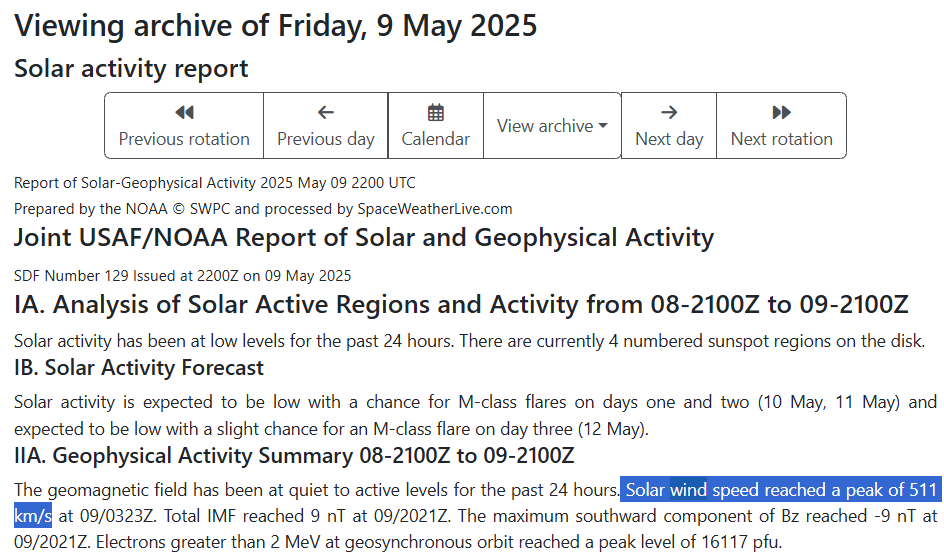
Task: Click the right arrow icon above Next day
Action: 669,113
